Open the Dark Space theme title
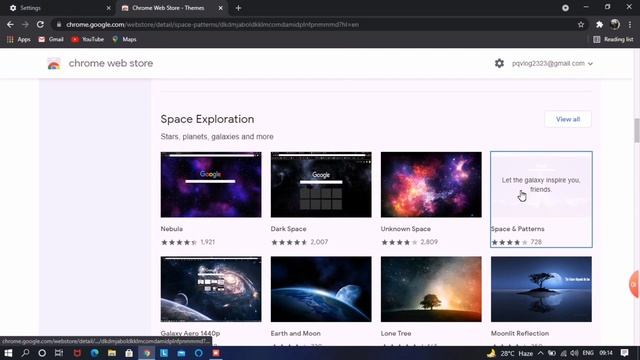This screenshot has width=640, height=360. point(289,229)
